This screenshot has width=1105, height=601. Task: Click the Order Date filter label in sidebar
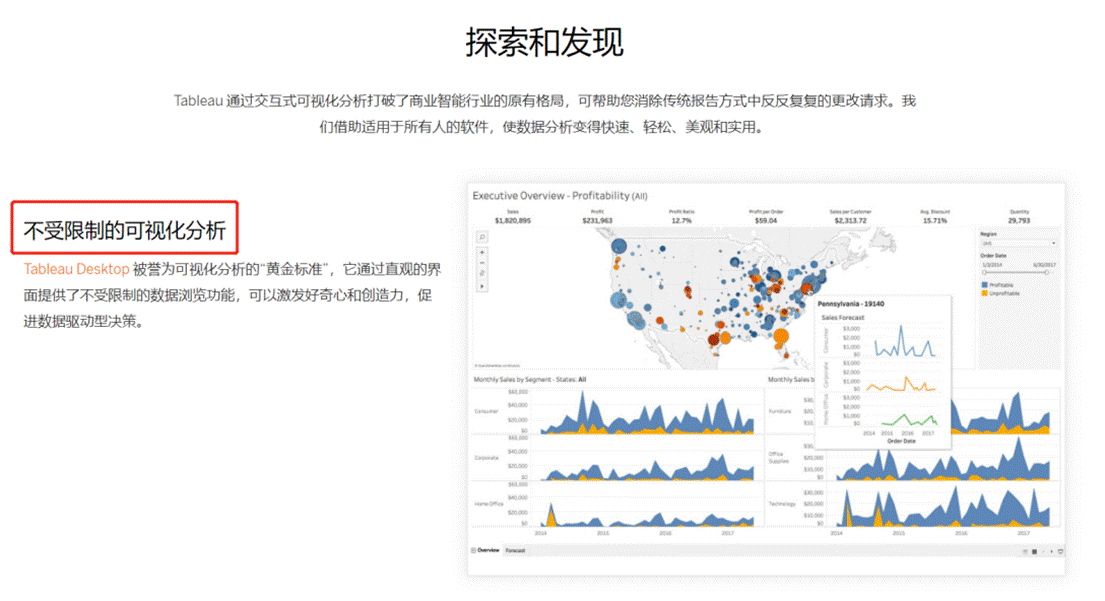993,256
